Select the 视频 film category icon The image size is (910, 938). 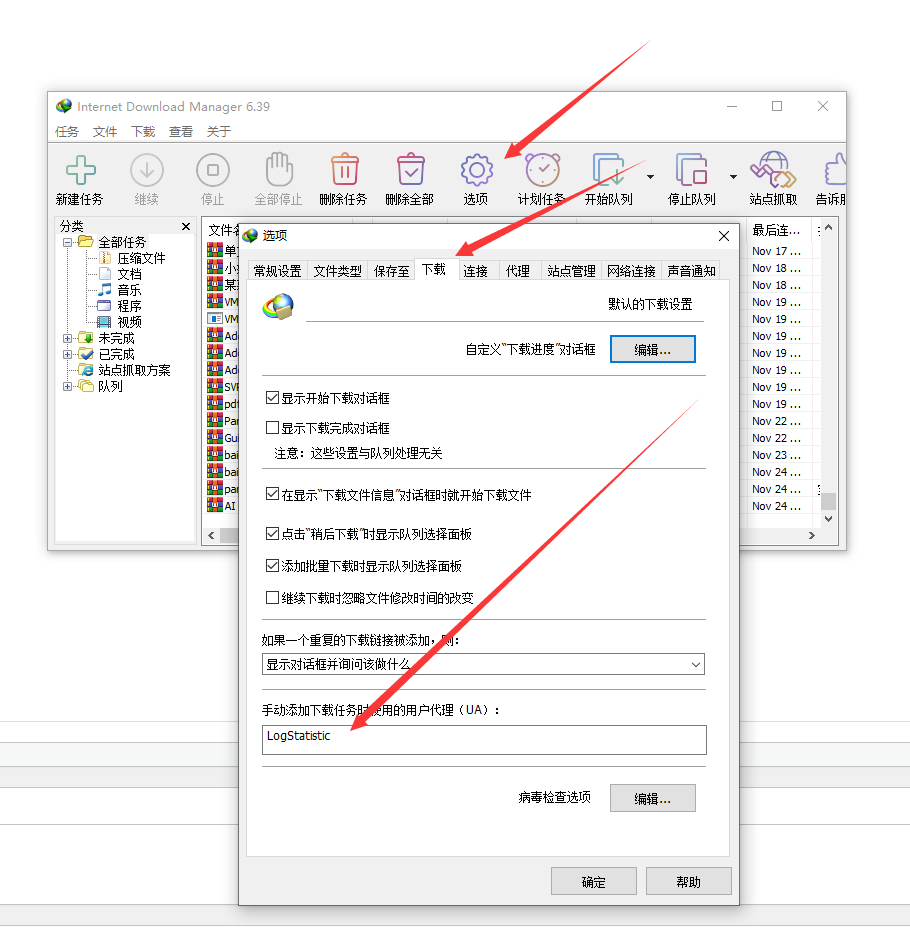(105, 322)
